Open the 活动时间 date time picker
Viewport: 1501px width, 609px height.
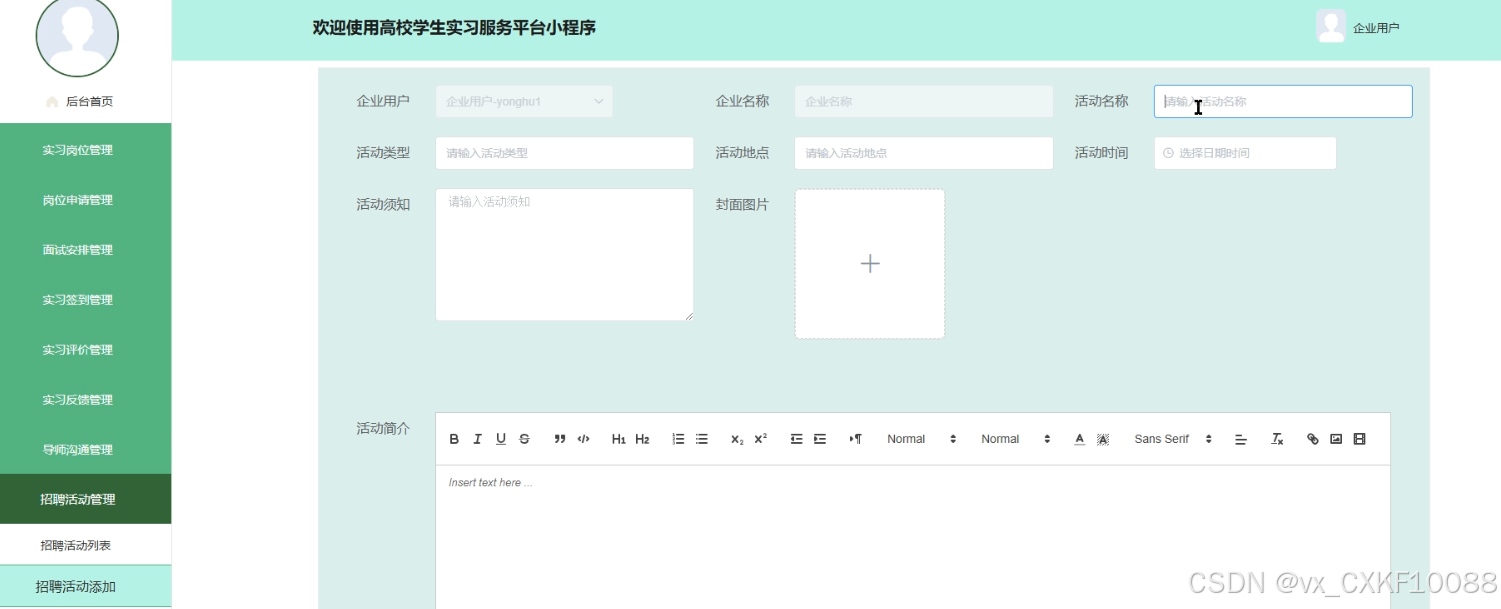point(1245,153)
